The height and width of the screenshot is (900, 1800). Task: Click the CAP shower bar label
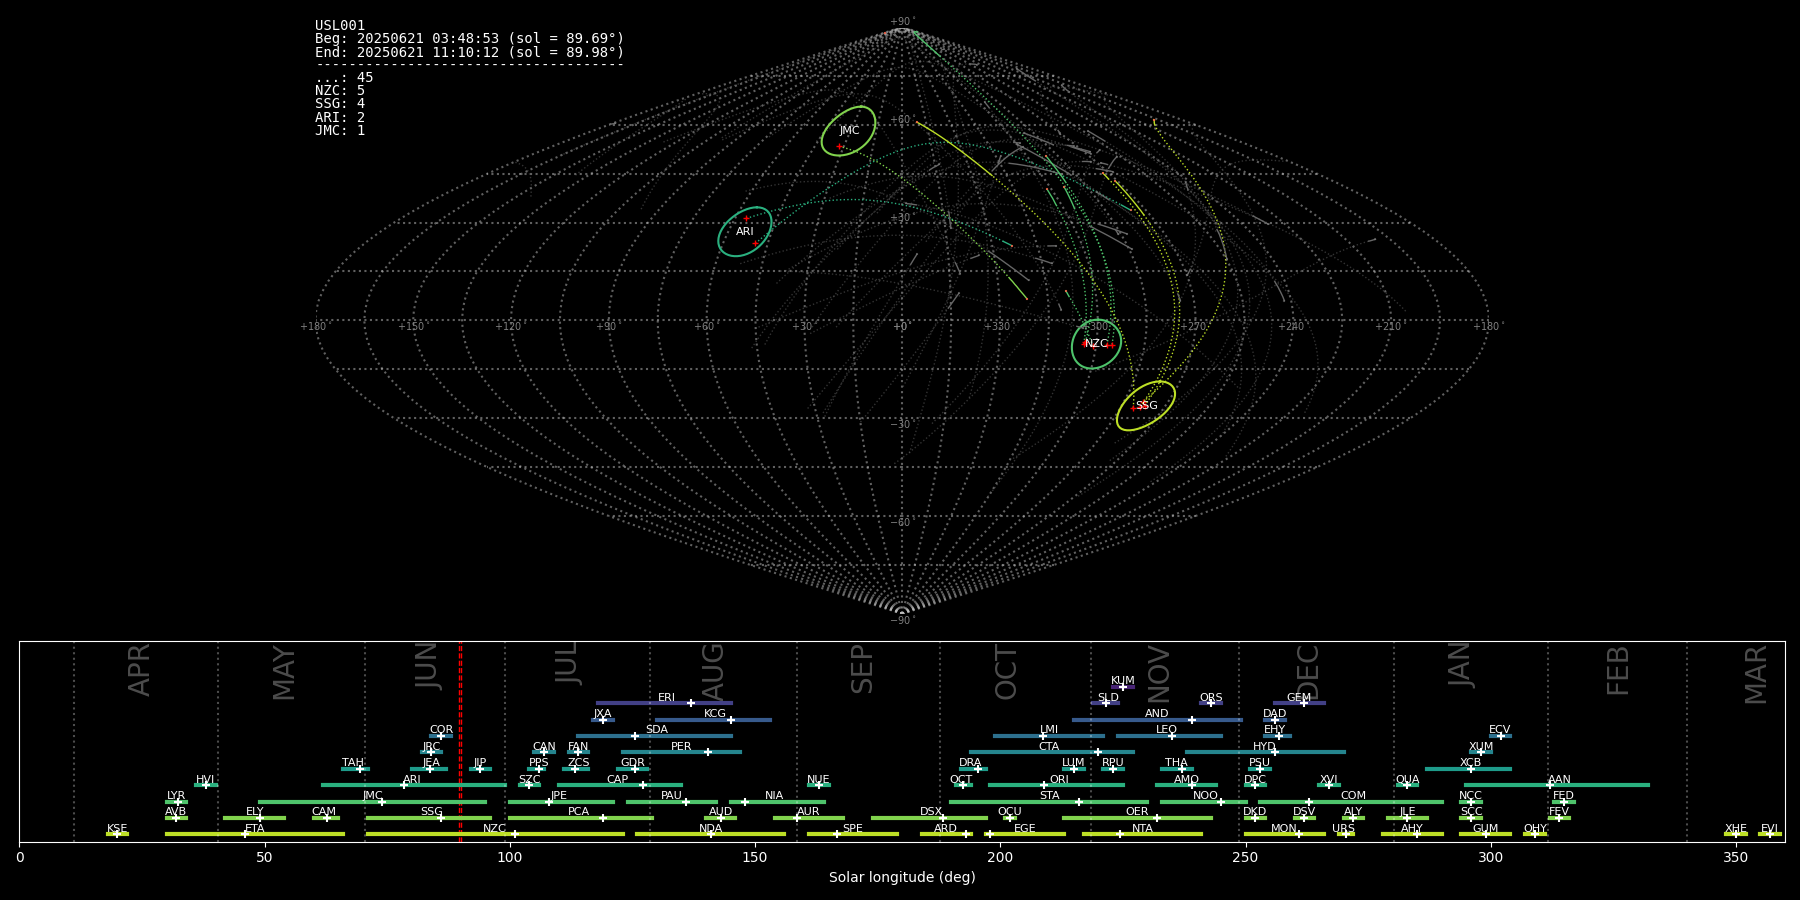pos(618,779)
